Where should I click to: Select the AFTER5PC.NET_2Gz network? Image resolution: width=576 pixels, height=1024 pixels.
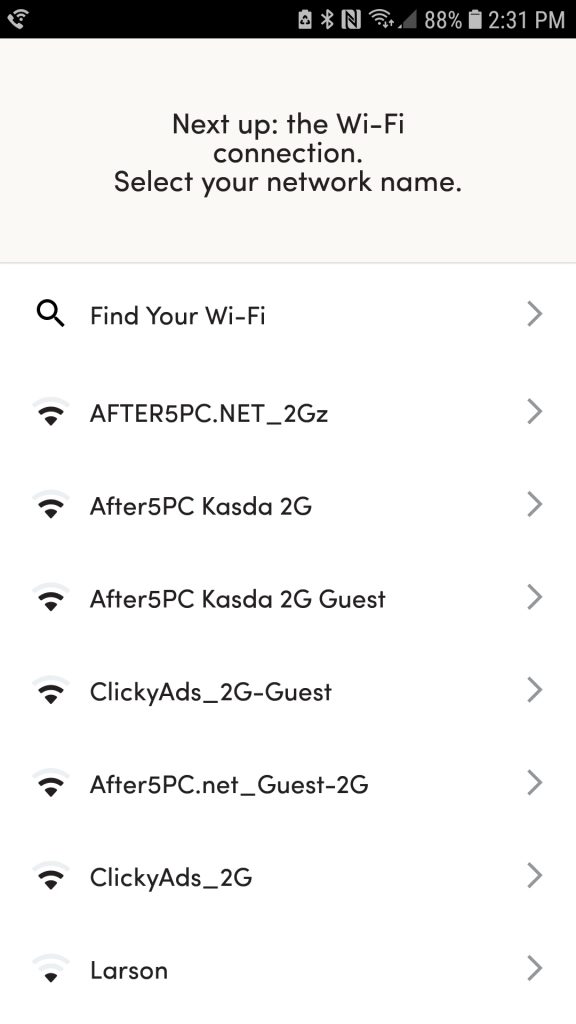click(x=288, y=412)
